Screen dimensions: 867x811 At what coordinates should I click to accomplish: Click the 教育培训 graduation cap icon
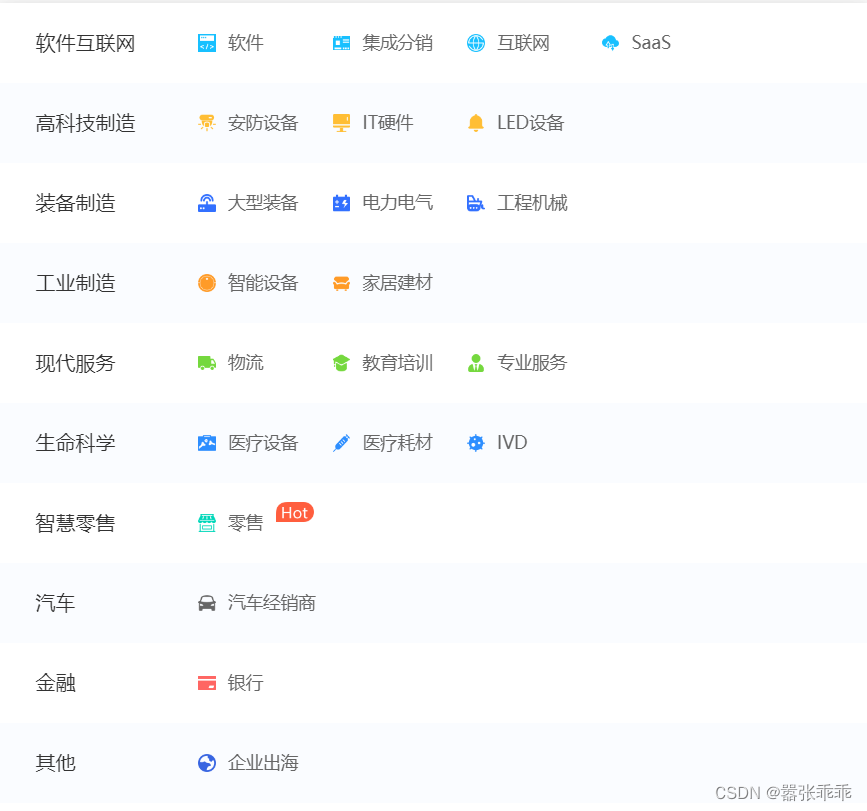[x=341, y=363]
